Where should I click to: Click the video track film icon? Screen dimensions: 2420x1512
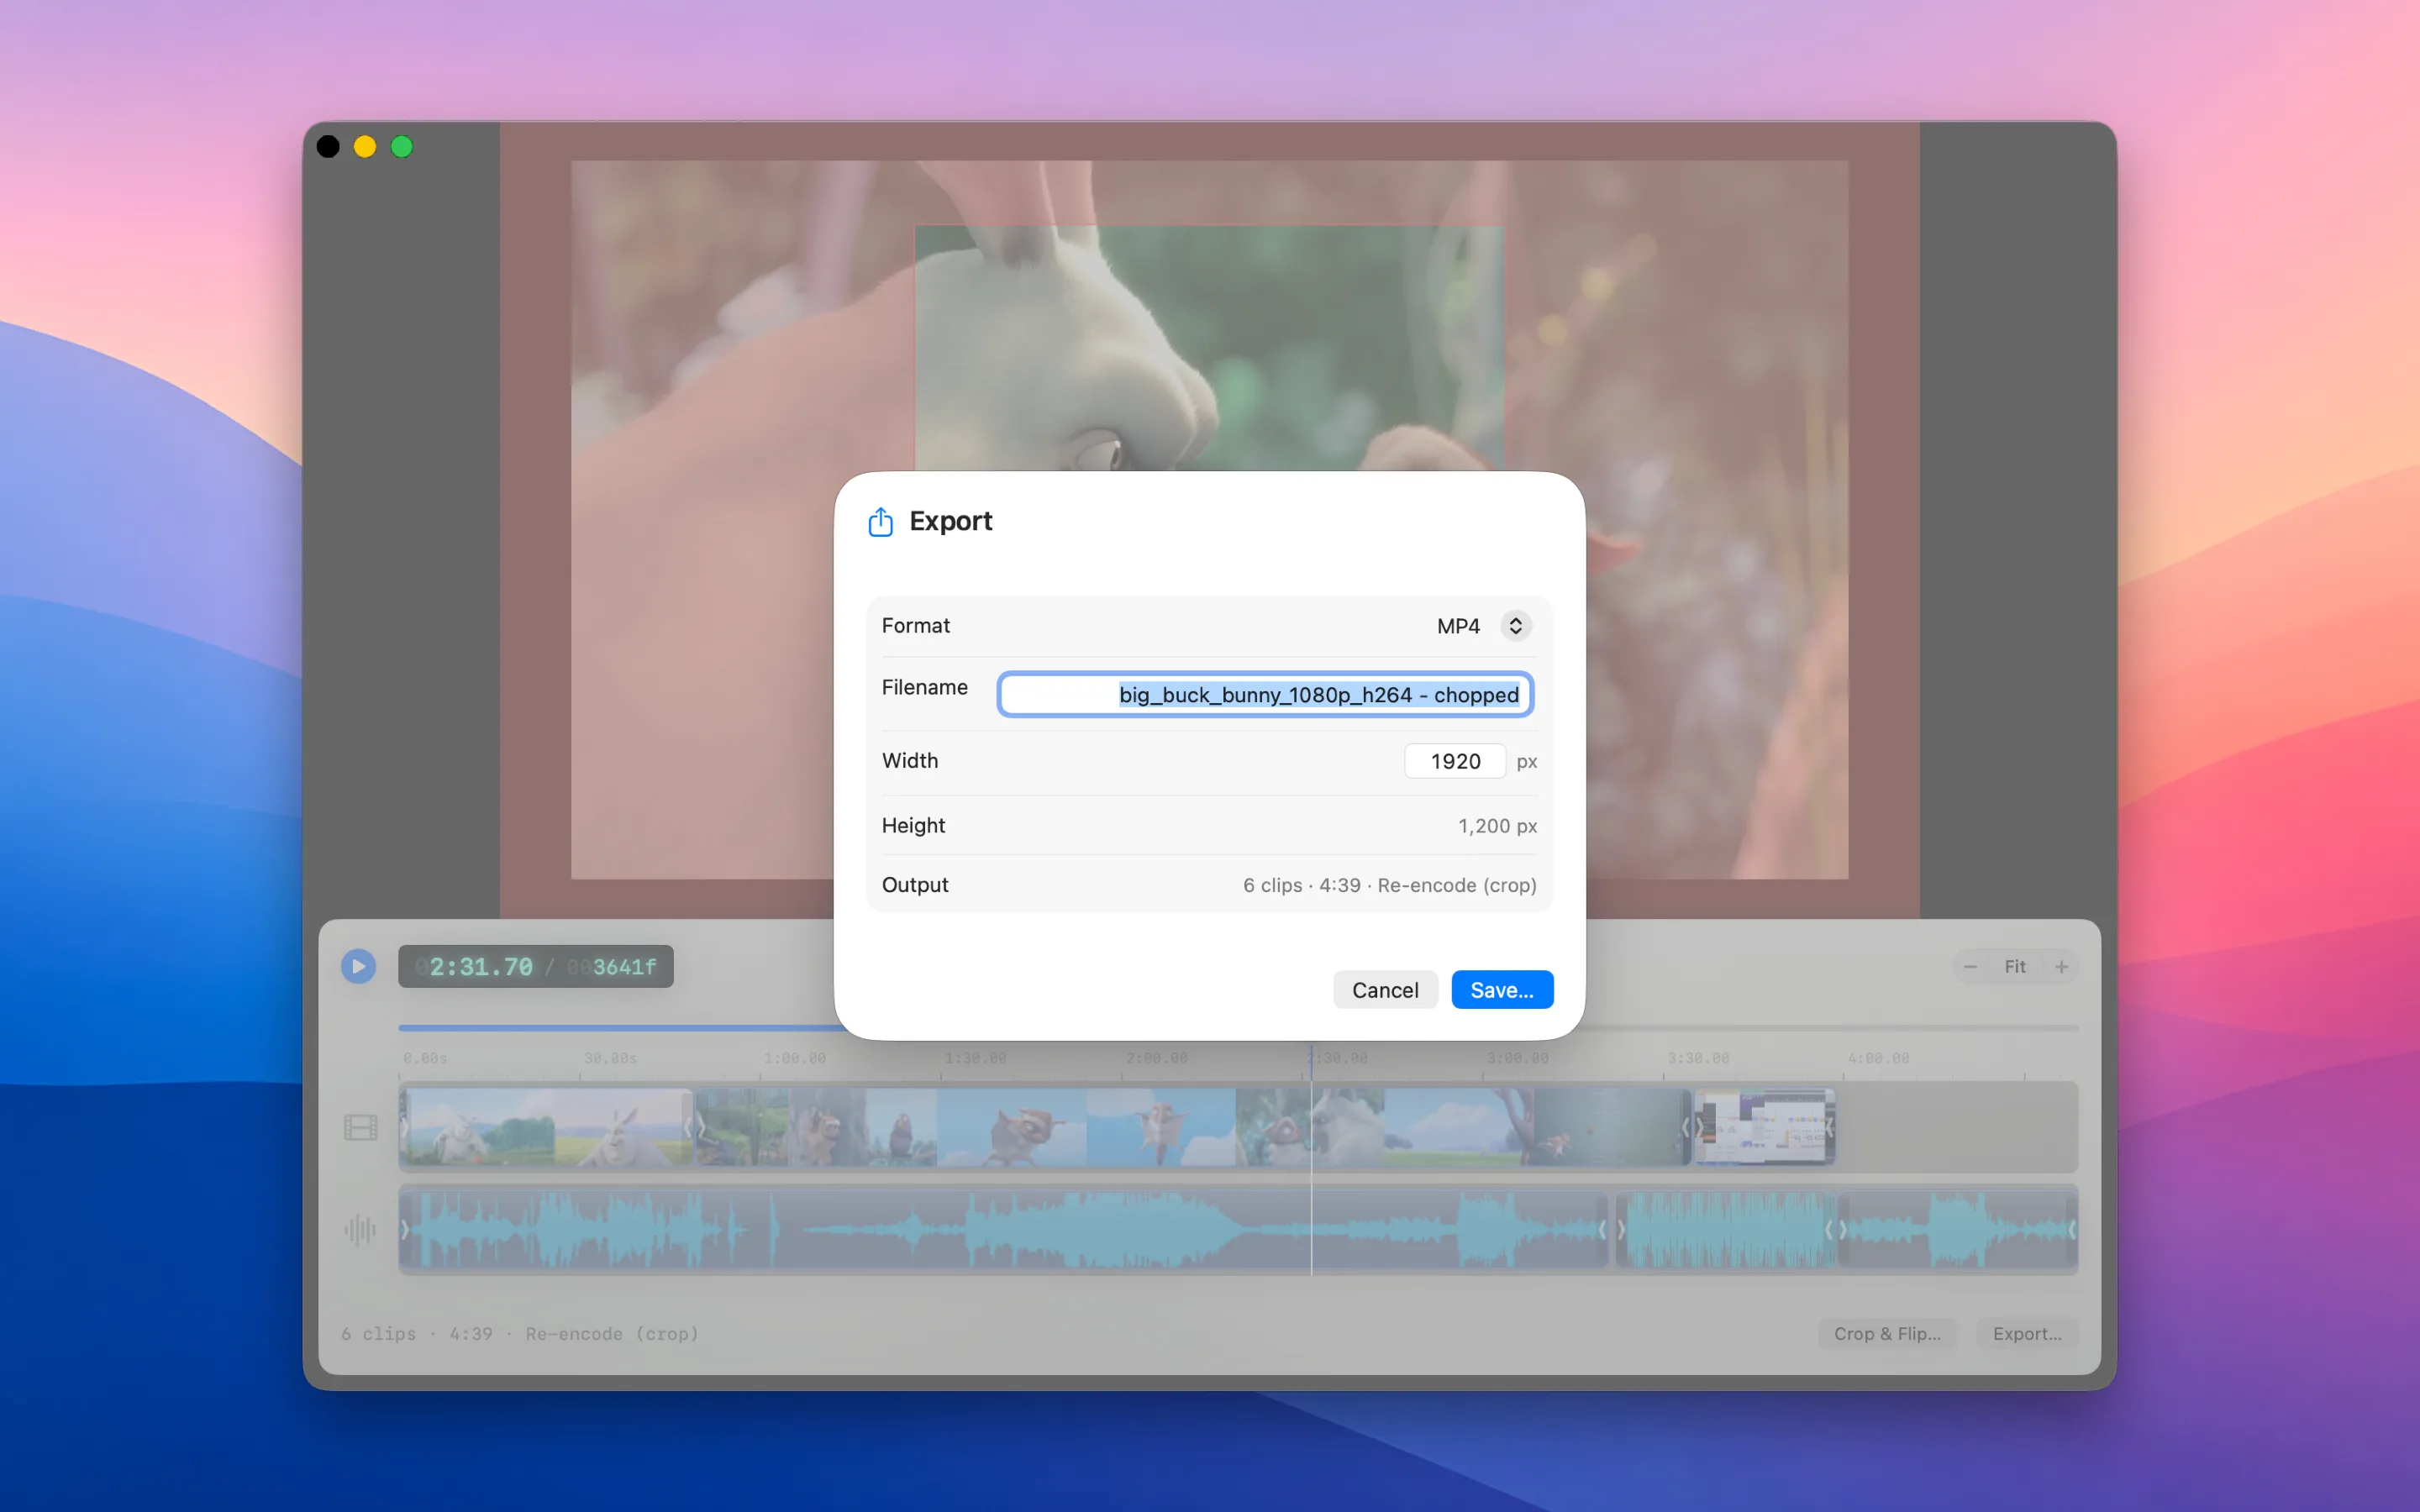click(360, 1127)
